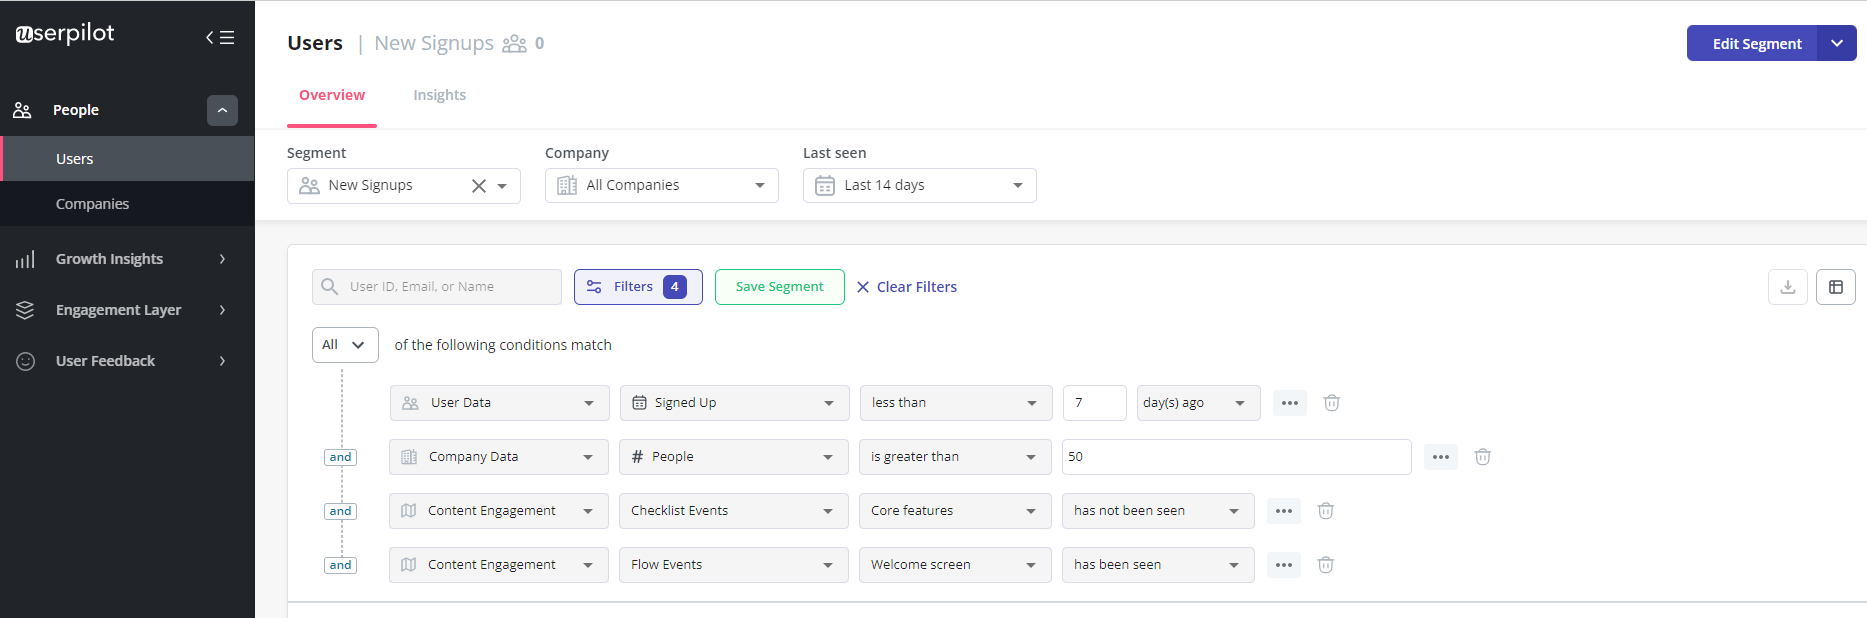Open the Content Engagement dropdown for Flow Events

click(x=498, y=565)
